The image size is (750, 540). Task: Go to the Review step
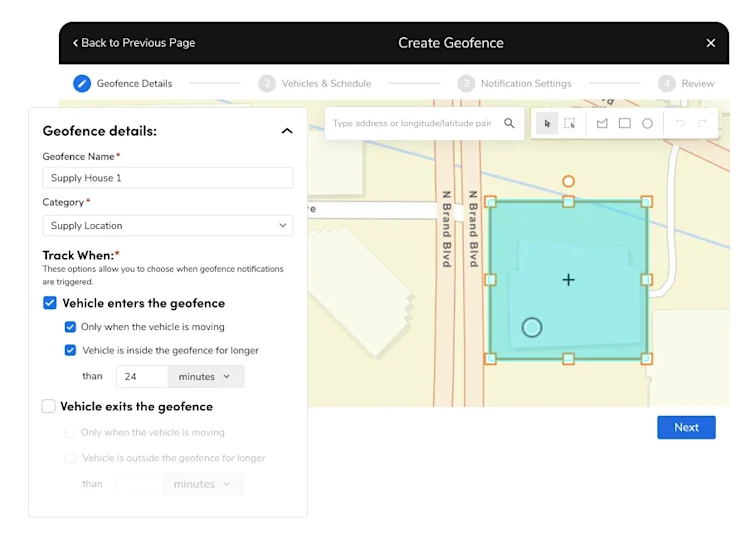pos(686,84)
